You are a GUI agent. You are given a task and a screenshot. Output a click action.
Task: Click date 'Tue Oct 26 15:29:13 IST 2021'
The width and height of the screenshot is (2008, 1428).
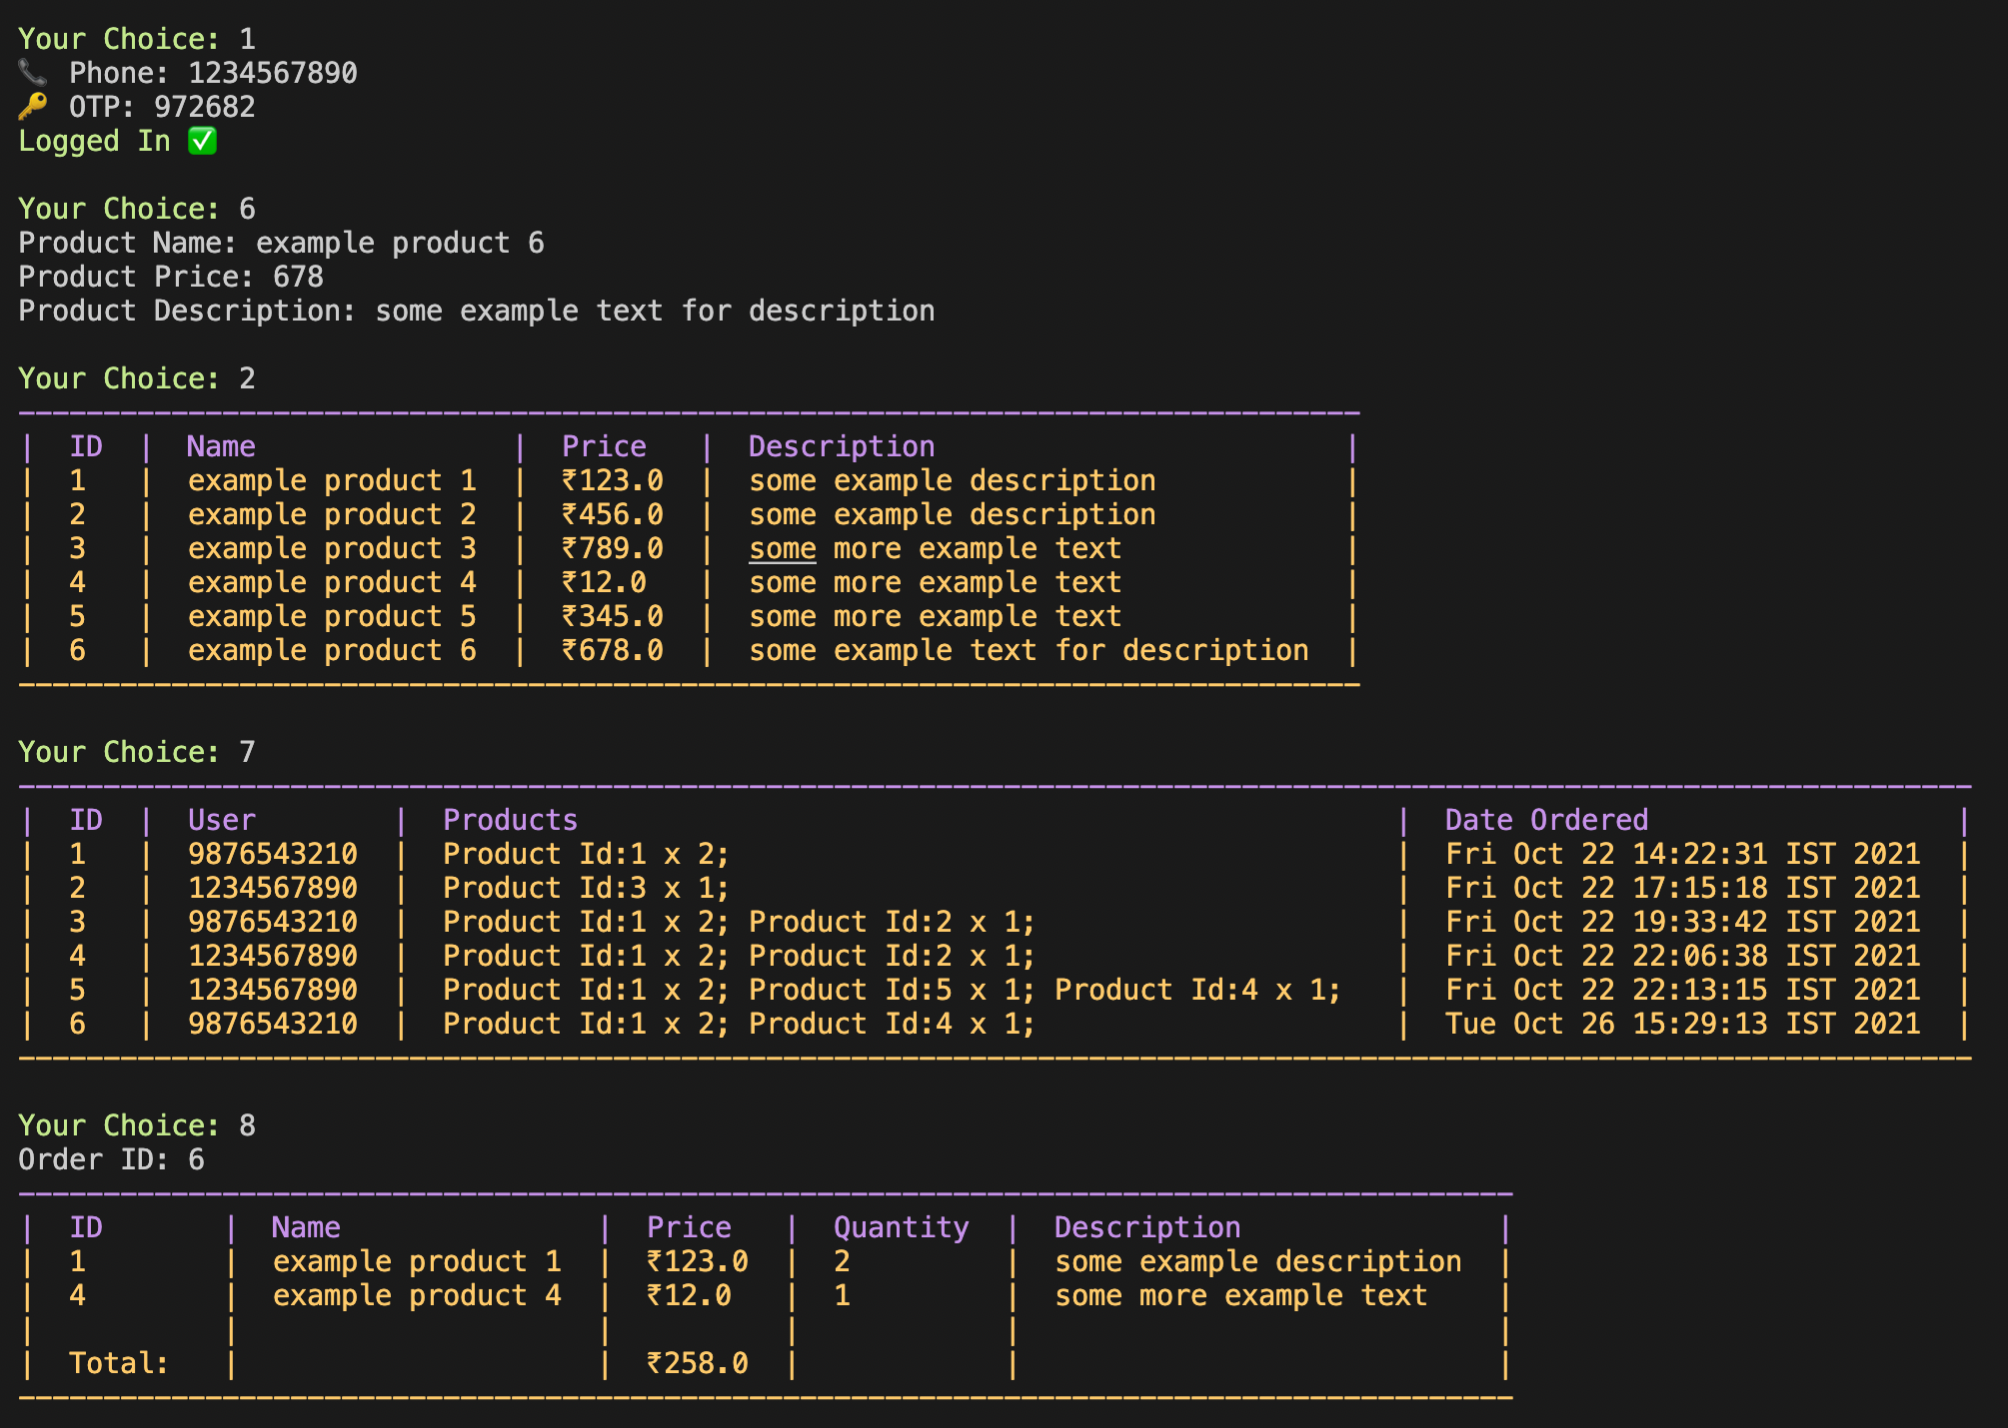coord(1682,1024)
